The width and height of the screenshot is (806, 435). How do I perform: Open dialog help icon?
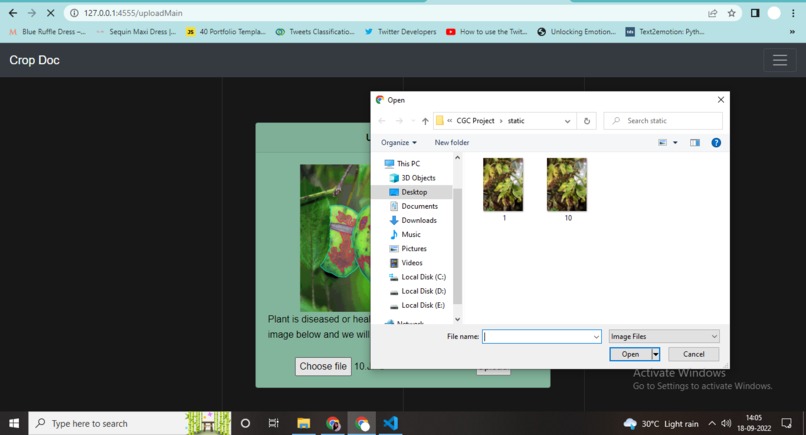(716, 142)
